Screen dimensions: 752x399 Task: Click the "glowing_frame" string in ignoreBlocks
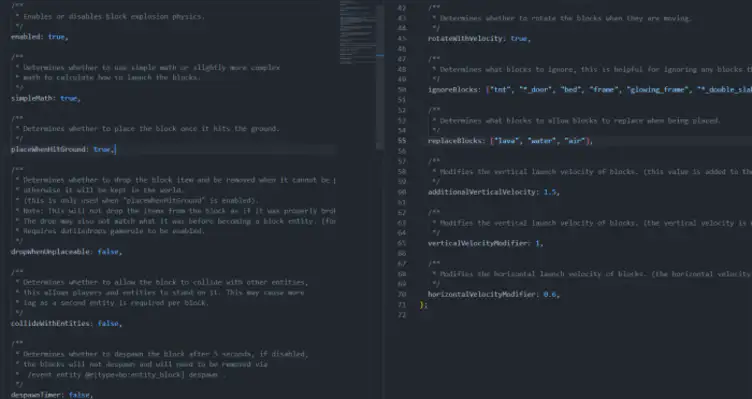(658, 90)
